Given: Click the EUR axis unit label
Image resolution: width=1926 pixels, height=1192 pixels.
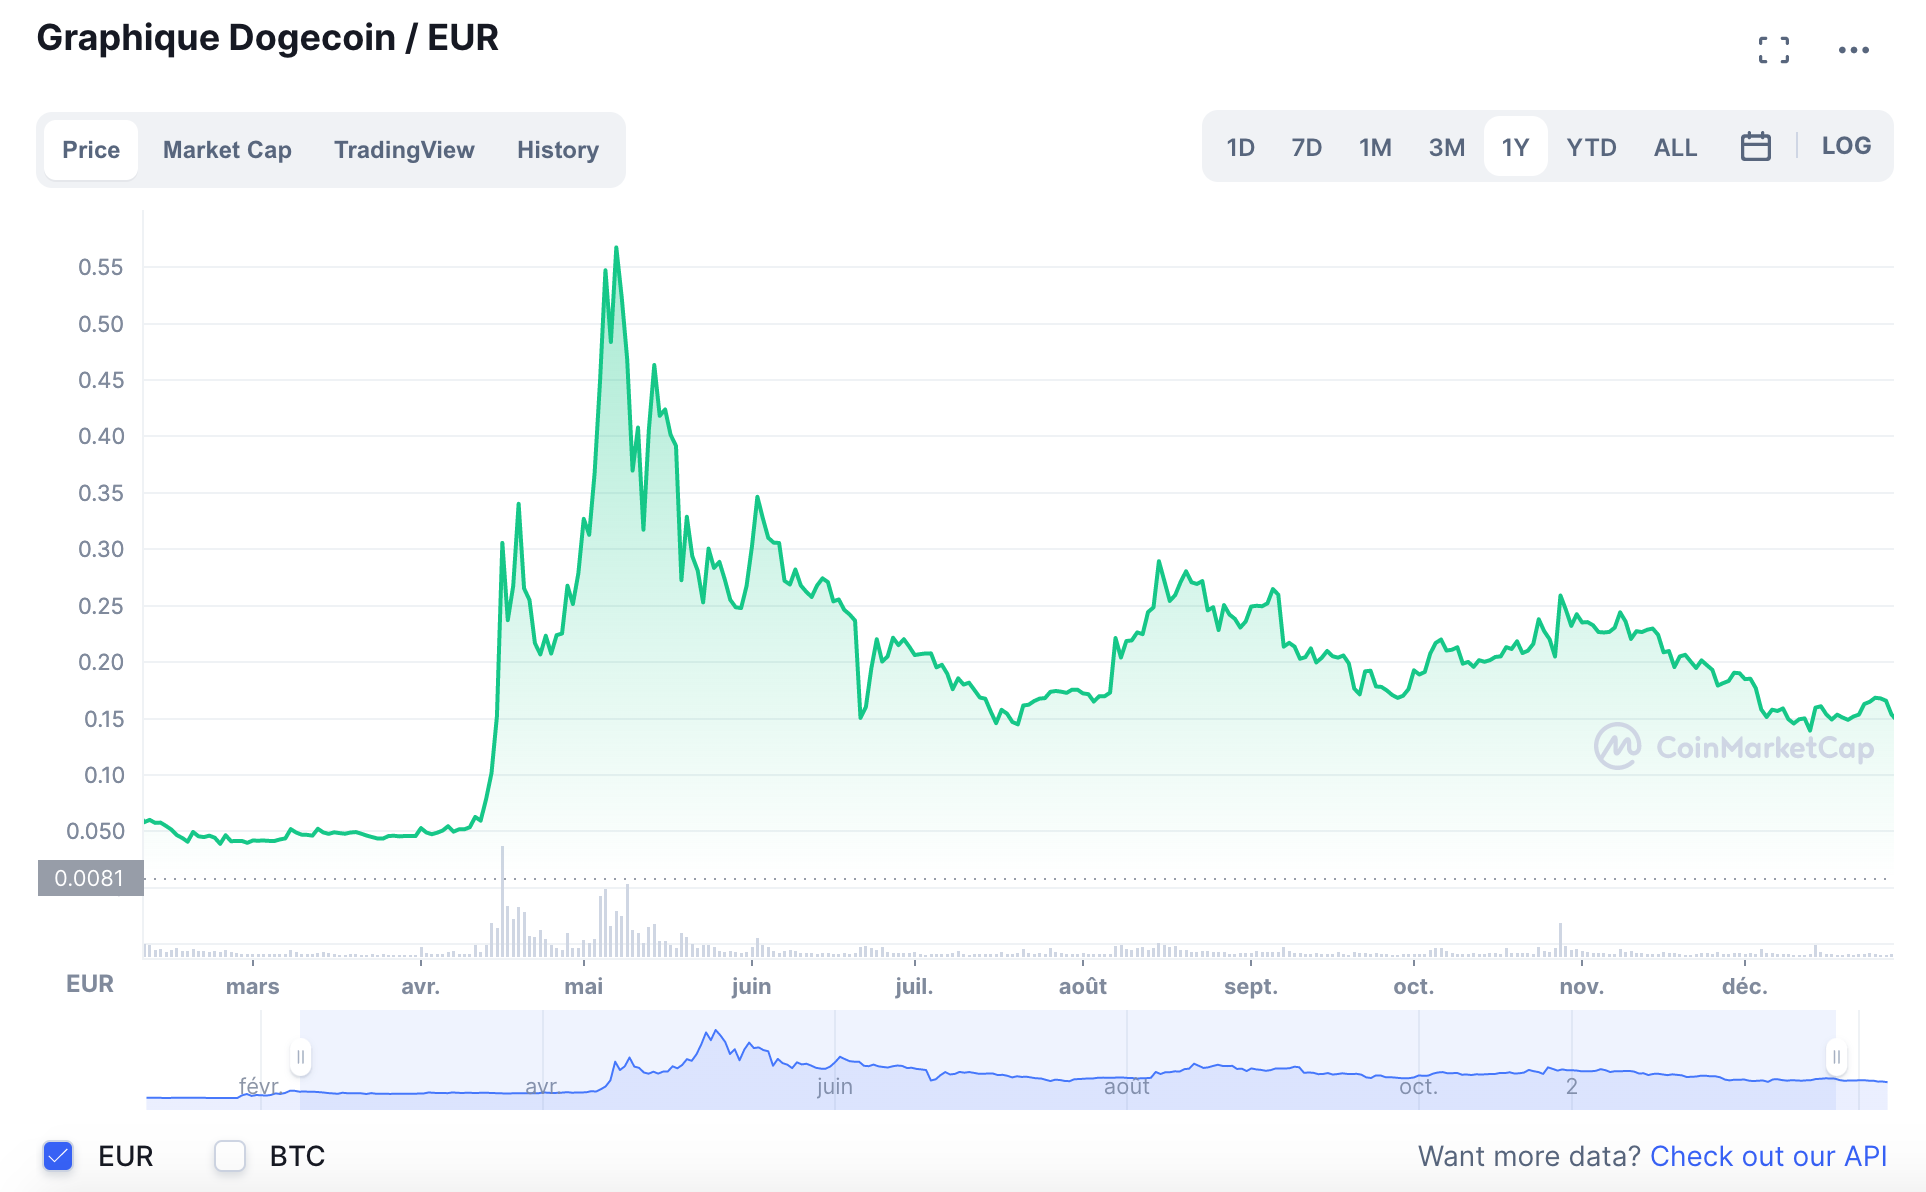Looking at the screenshot, I should point(90,984).
